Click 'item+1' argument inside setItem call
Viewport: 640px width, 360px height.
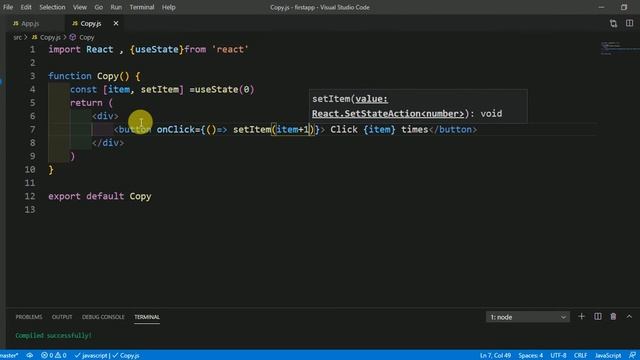tap(293, 129)
